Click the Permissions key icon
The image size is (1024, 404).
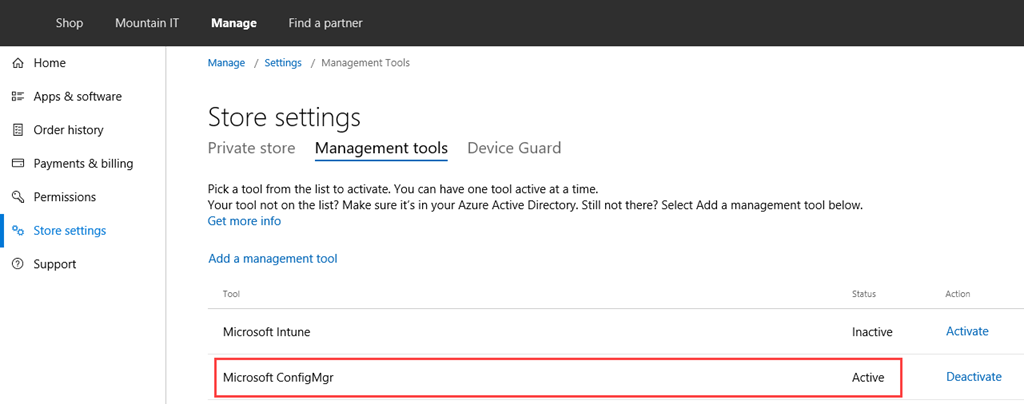tap(17, 197)
